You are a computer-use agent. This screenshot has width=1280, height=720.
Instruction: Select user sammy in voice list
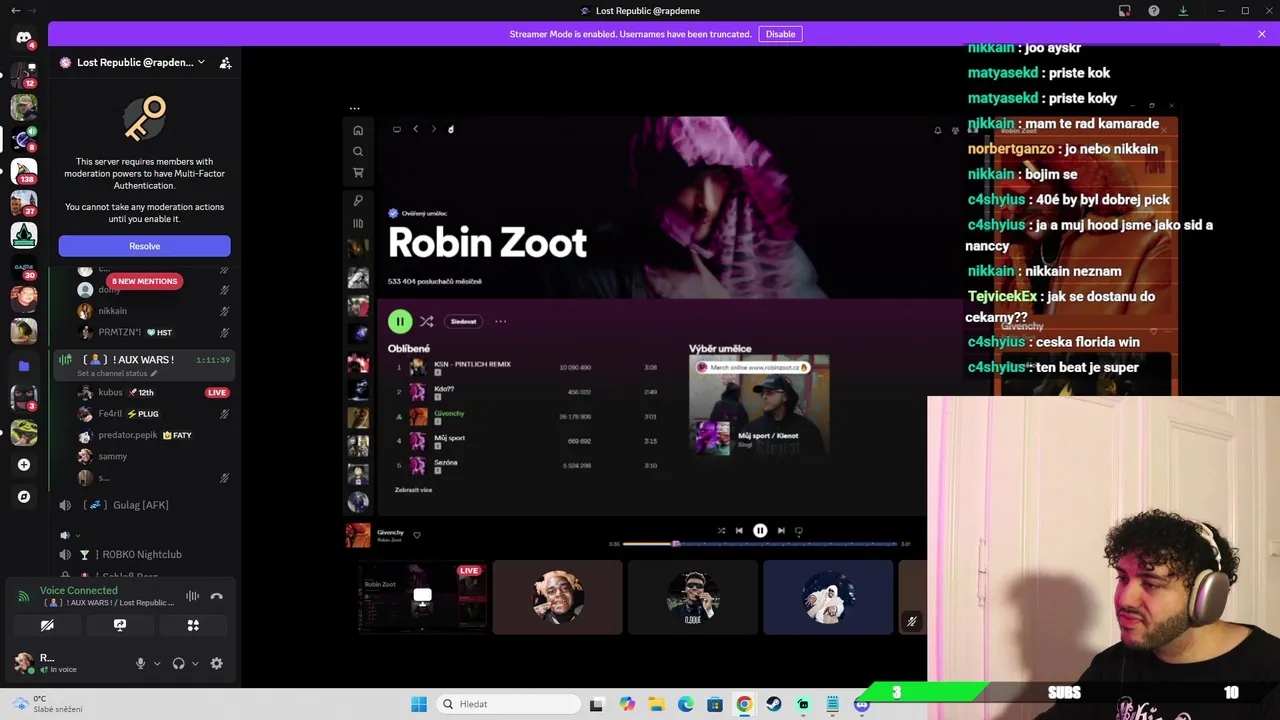point(154,456)
